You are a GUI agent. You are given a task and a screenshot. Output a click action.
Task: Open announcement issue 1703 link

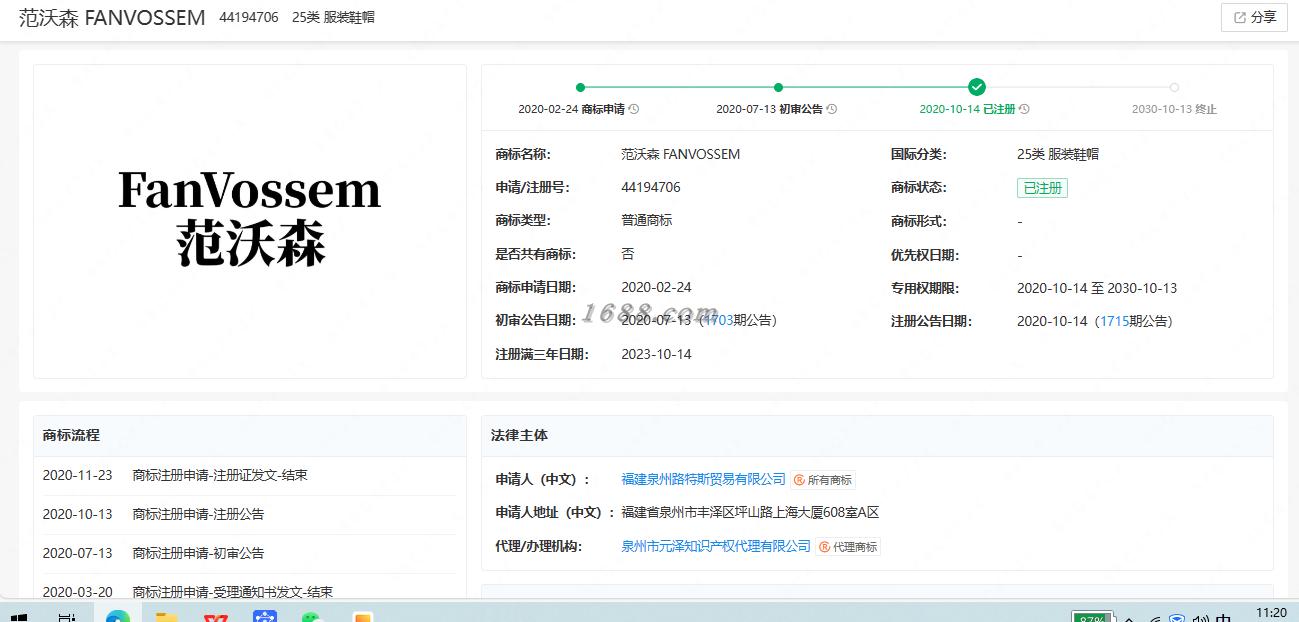coord(717,320)
